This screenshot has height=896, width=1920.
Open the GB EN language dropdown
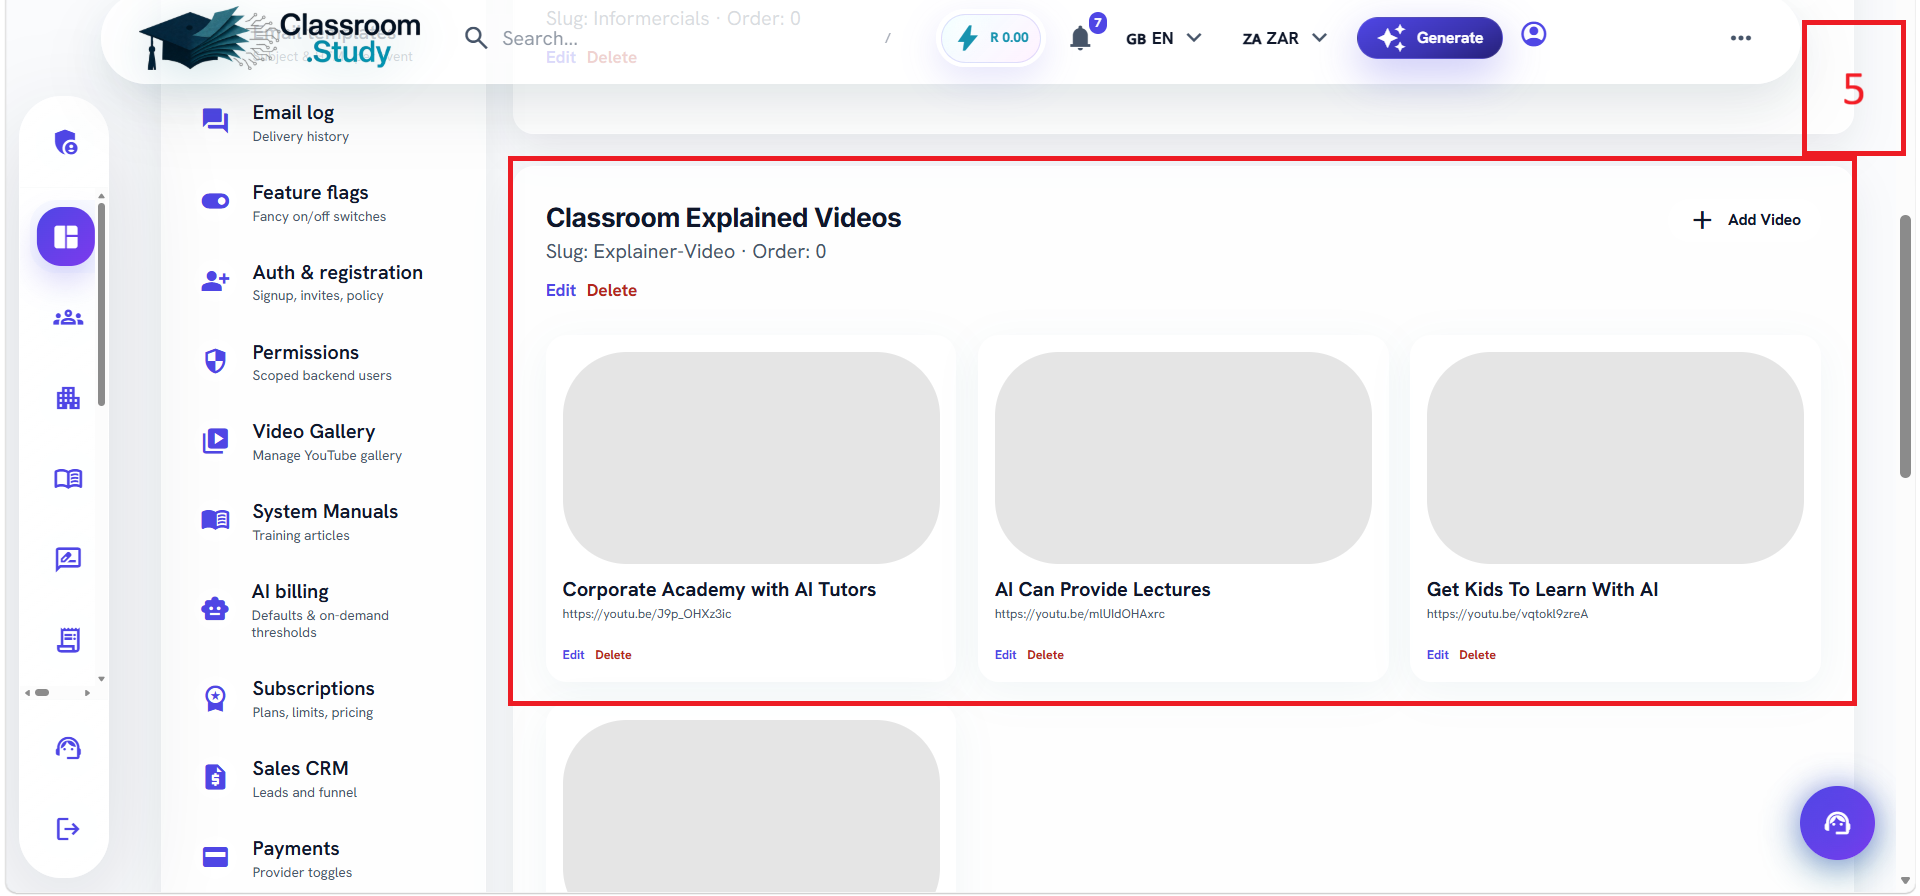[x=1163, y=38]
